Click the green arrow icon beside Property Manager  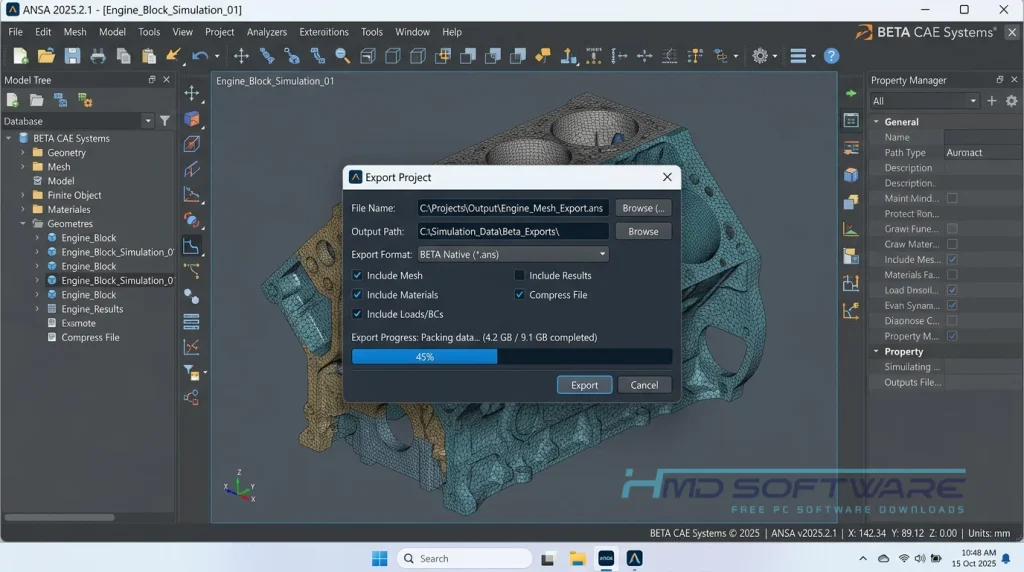[850, 93]
